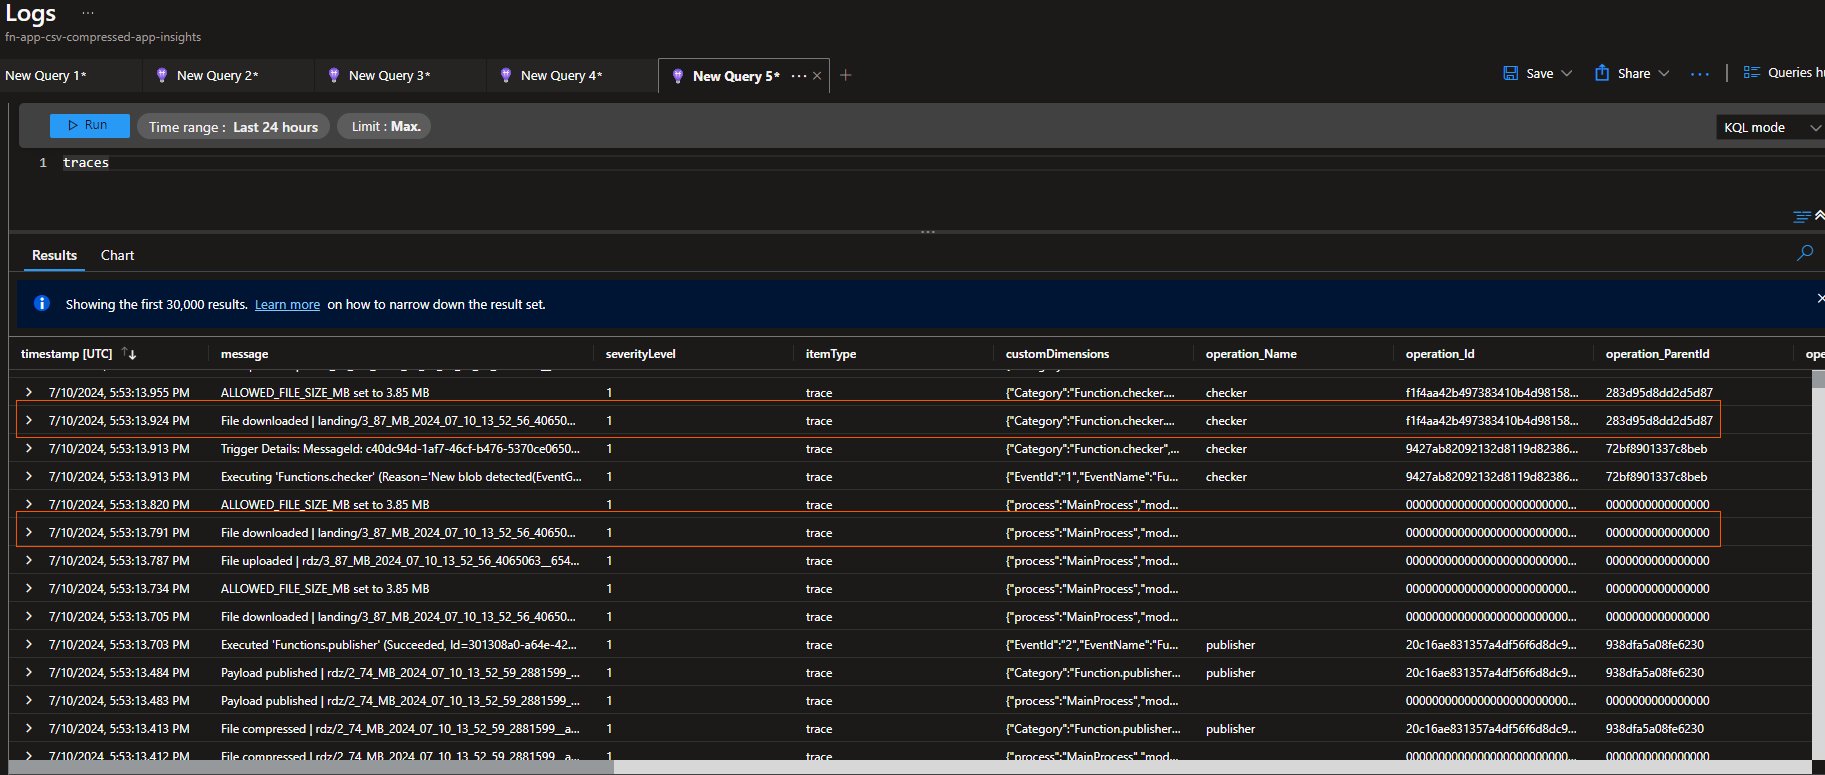
Task: Expand the 5:53:13.705 PM row
Action: [x=29, y=616]
